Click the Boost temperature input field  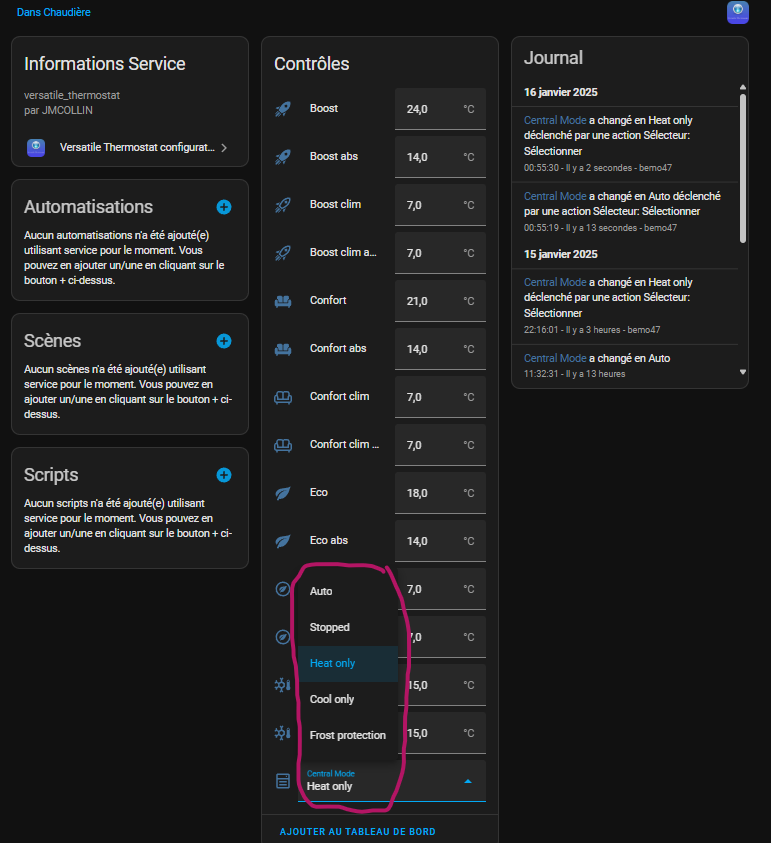click(x=425, y=109)
